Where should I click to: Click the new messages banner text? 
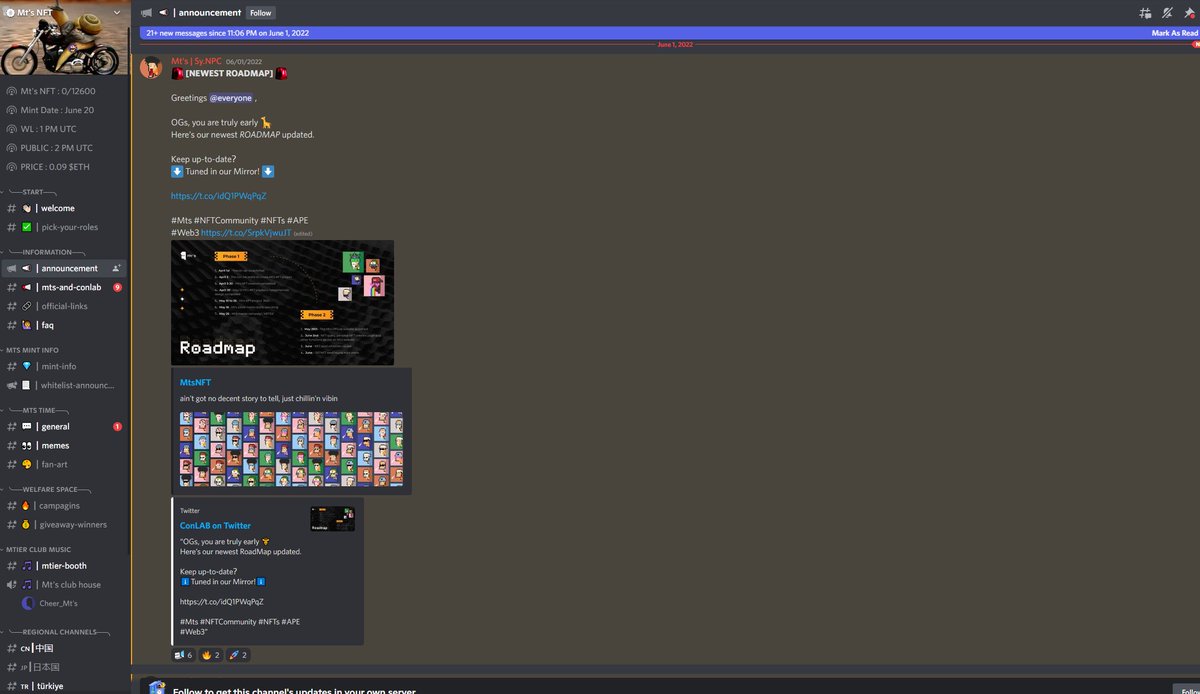click(x=227, y=33)
